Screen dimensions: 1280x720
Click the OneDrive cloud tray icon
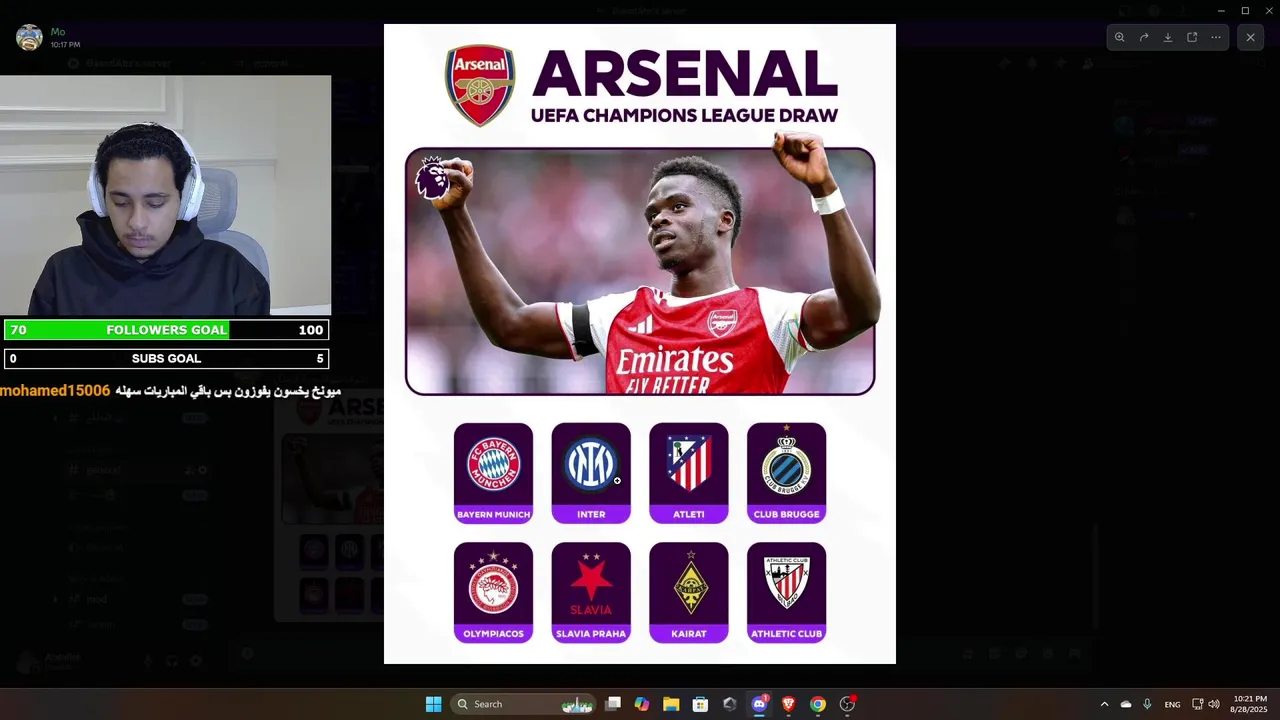[1126, 704]
